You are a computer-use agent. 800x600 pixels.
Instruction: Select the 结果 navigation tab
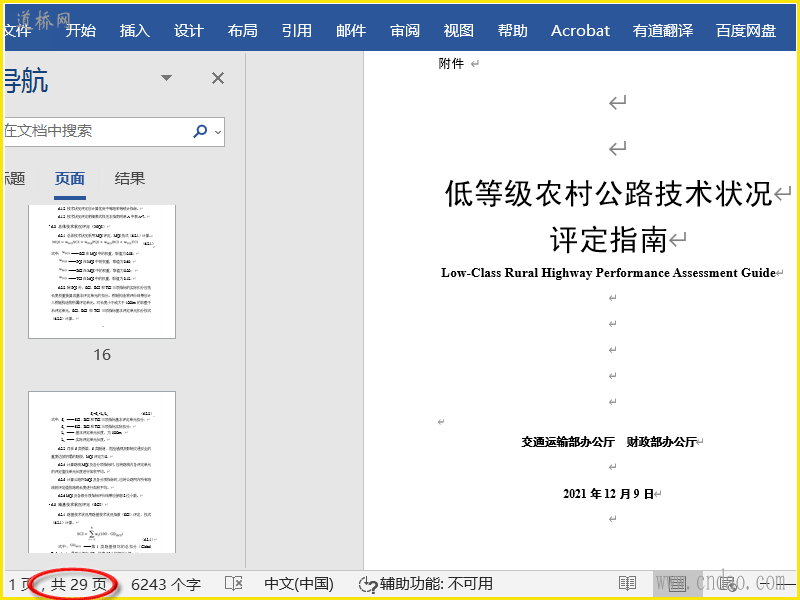(130, 179)
